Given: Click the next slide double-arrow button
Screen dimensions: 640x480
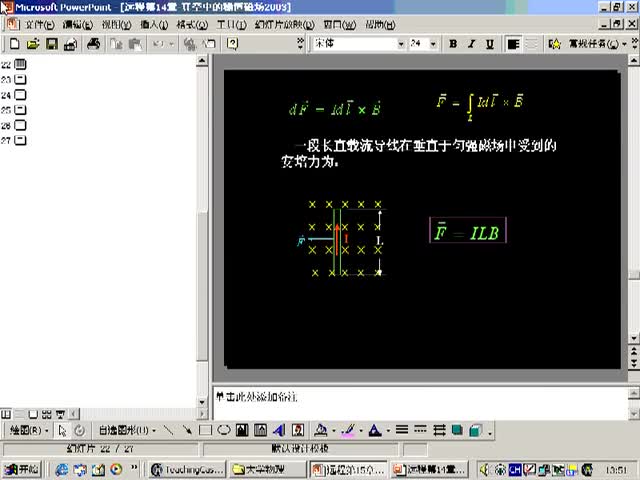Looking at the screenshot, I should pyautogui.click(x=633, y=362).
